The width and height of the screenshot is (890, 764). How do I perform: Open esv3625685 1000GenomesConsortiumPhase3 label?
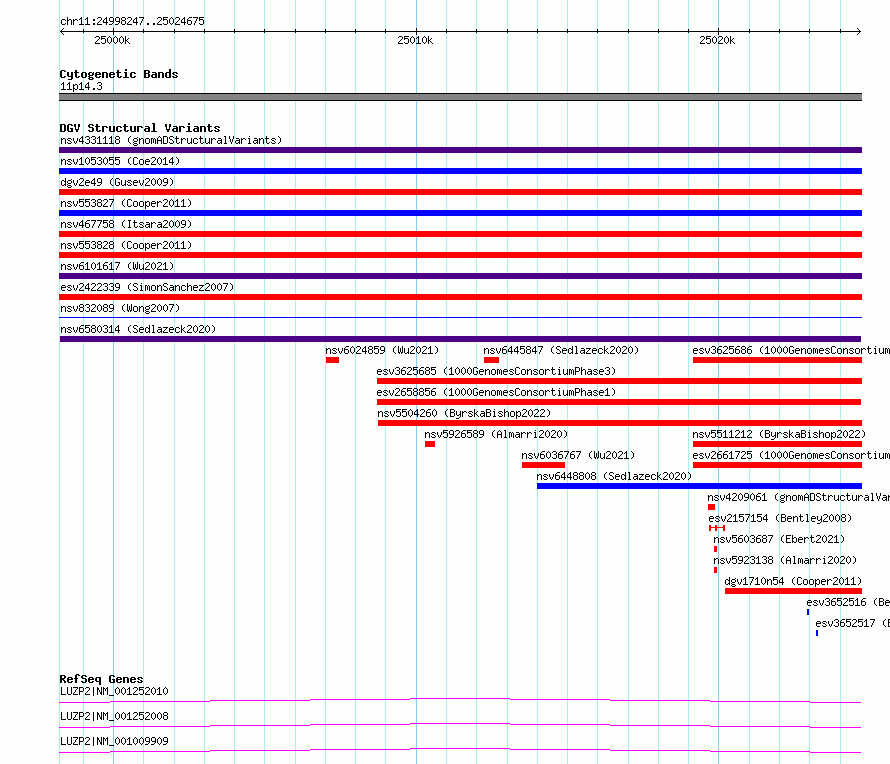coord(496,371)
